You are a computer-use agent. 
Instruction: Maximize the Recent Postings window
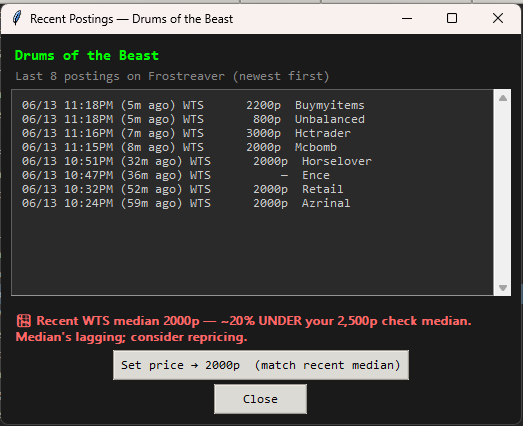click(x=452, y=18)
